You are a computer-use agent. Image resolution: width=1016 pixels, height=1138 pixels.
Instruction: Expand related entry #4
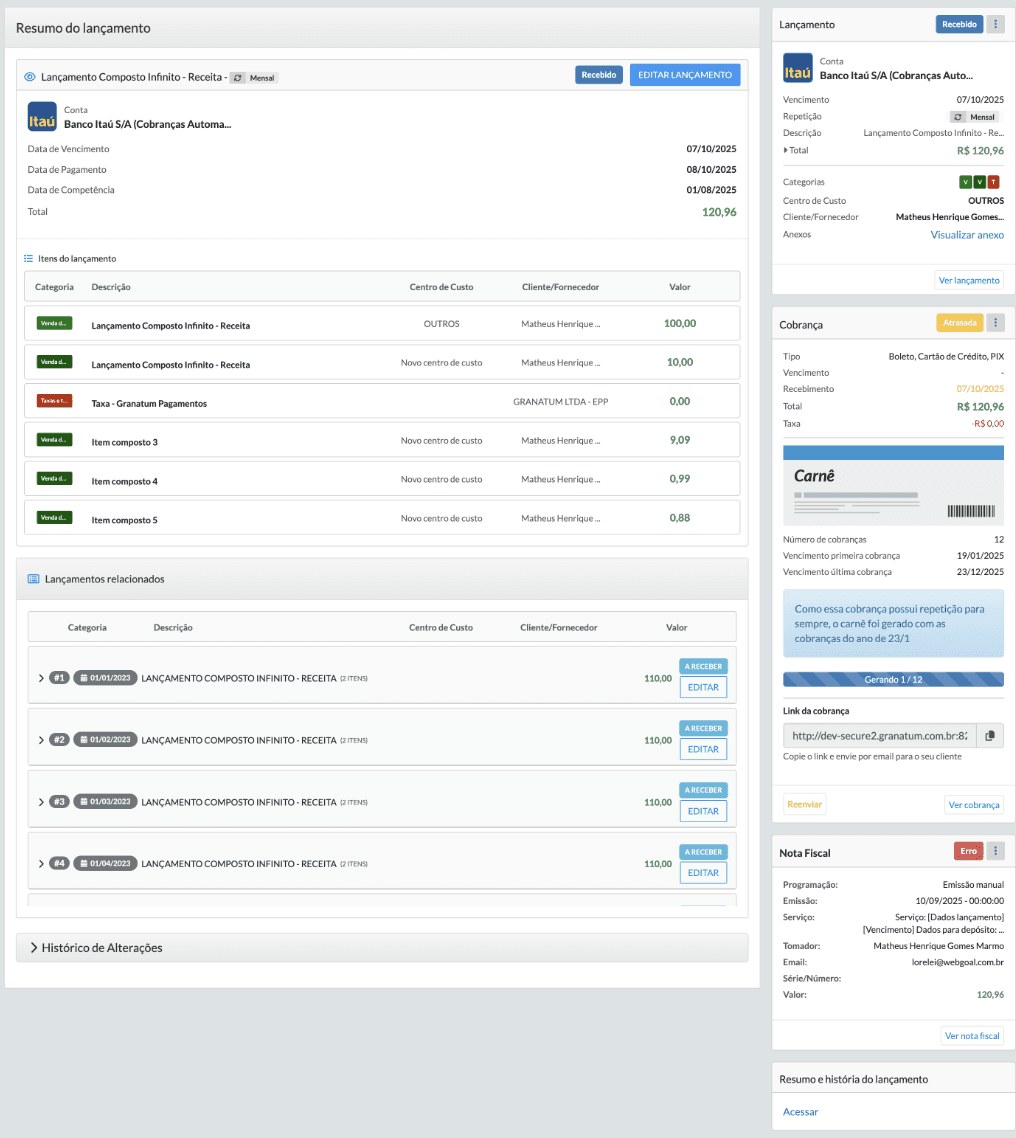tap(41, 864)
